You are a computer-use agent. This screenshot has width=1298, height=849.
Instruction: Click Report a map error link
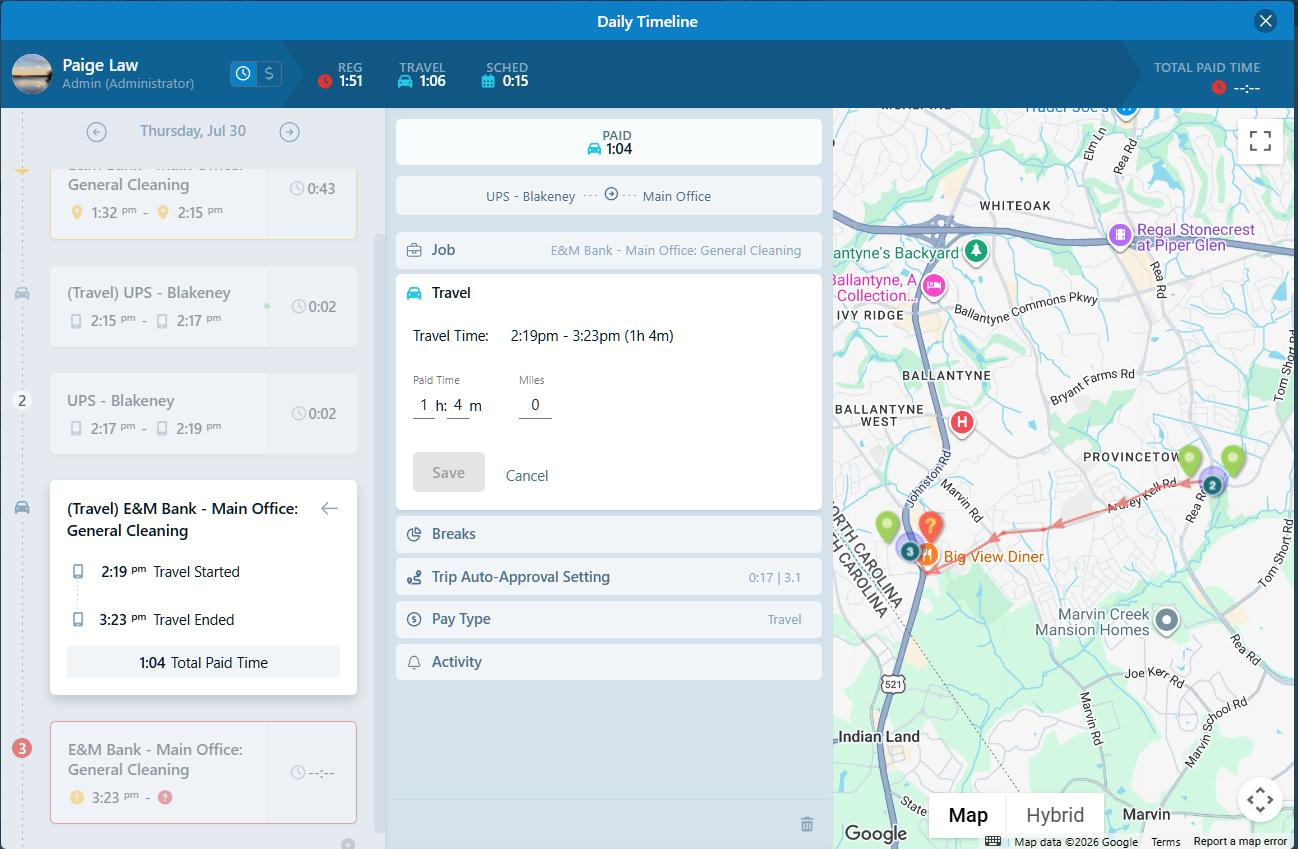(1240, 842)
